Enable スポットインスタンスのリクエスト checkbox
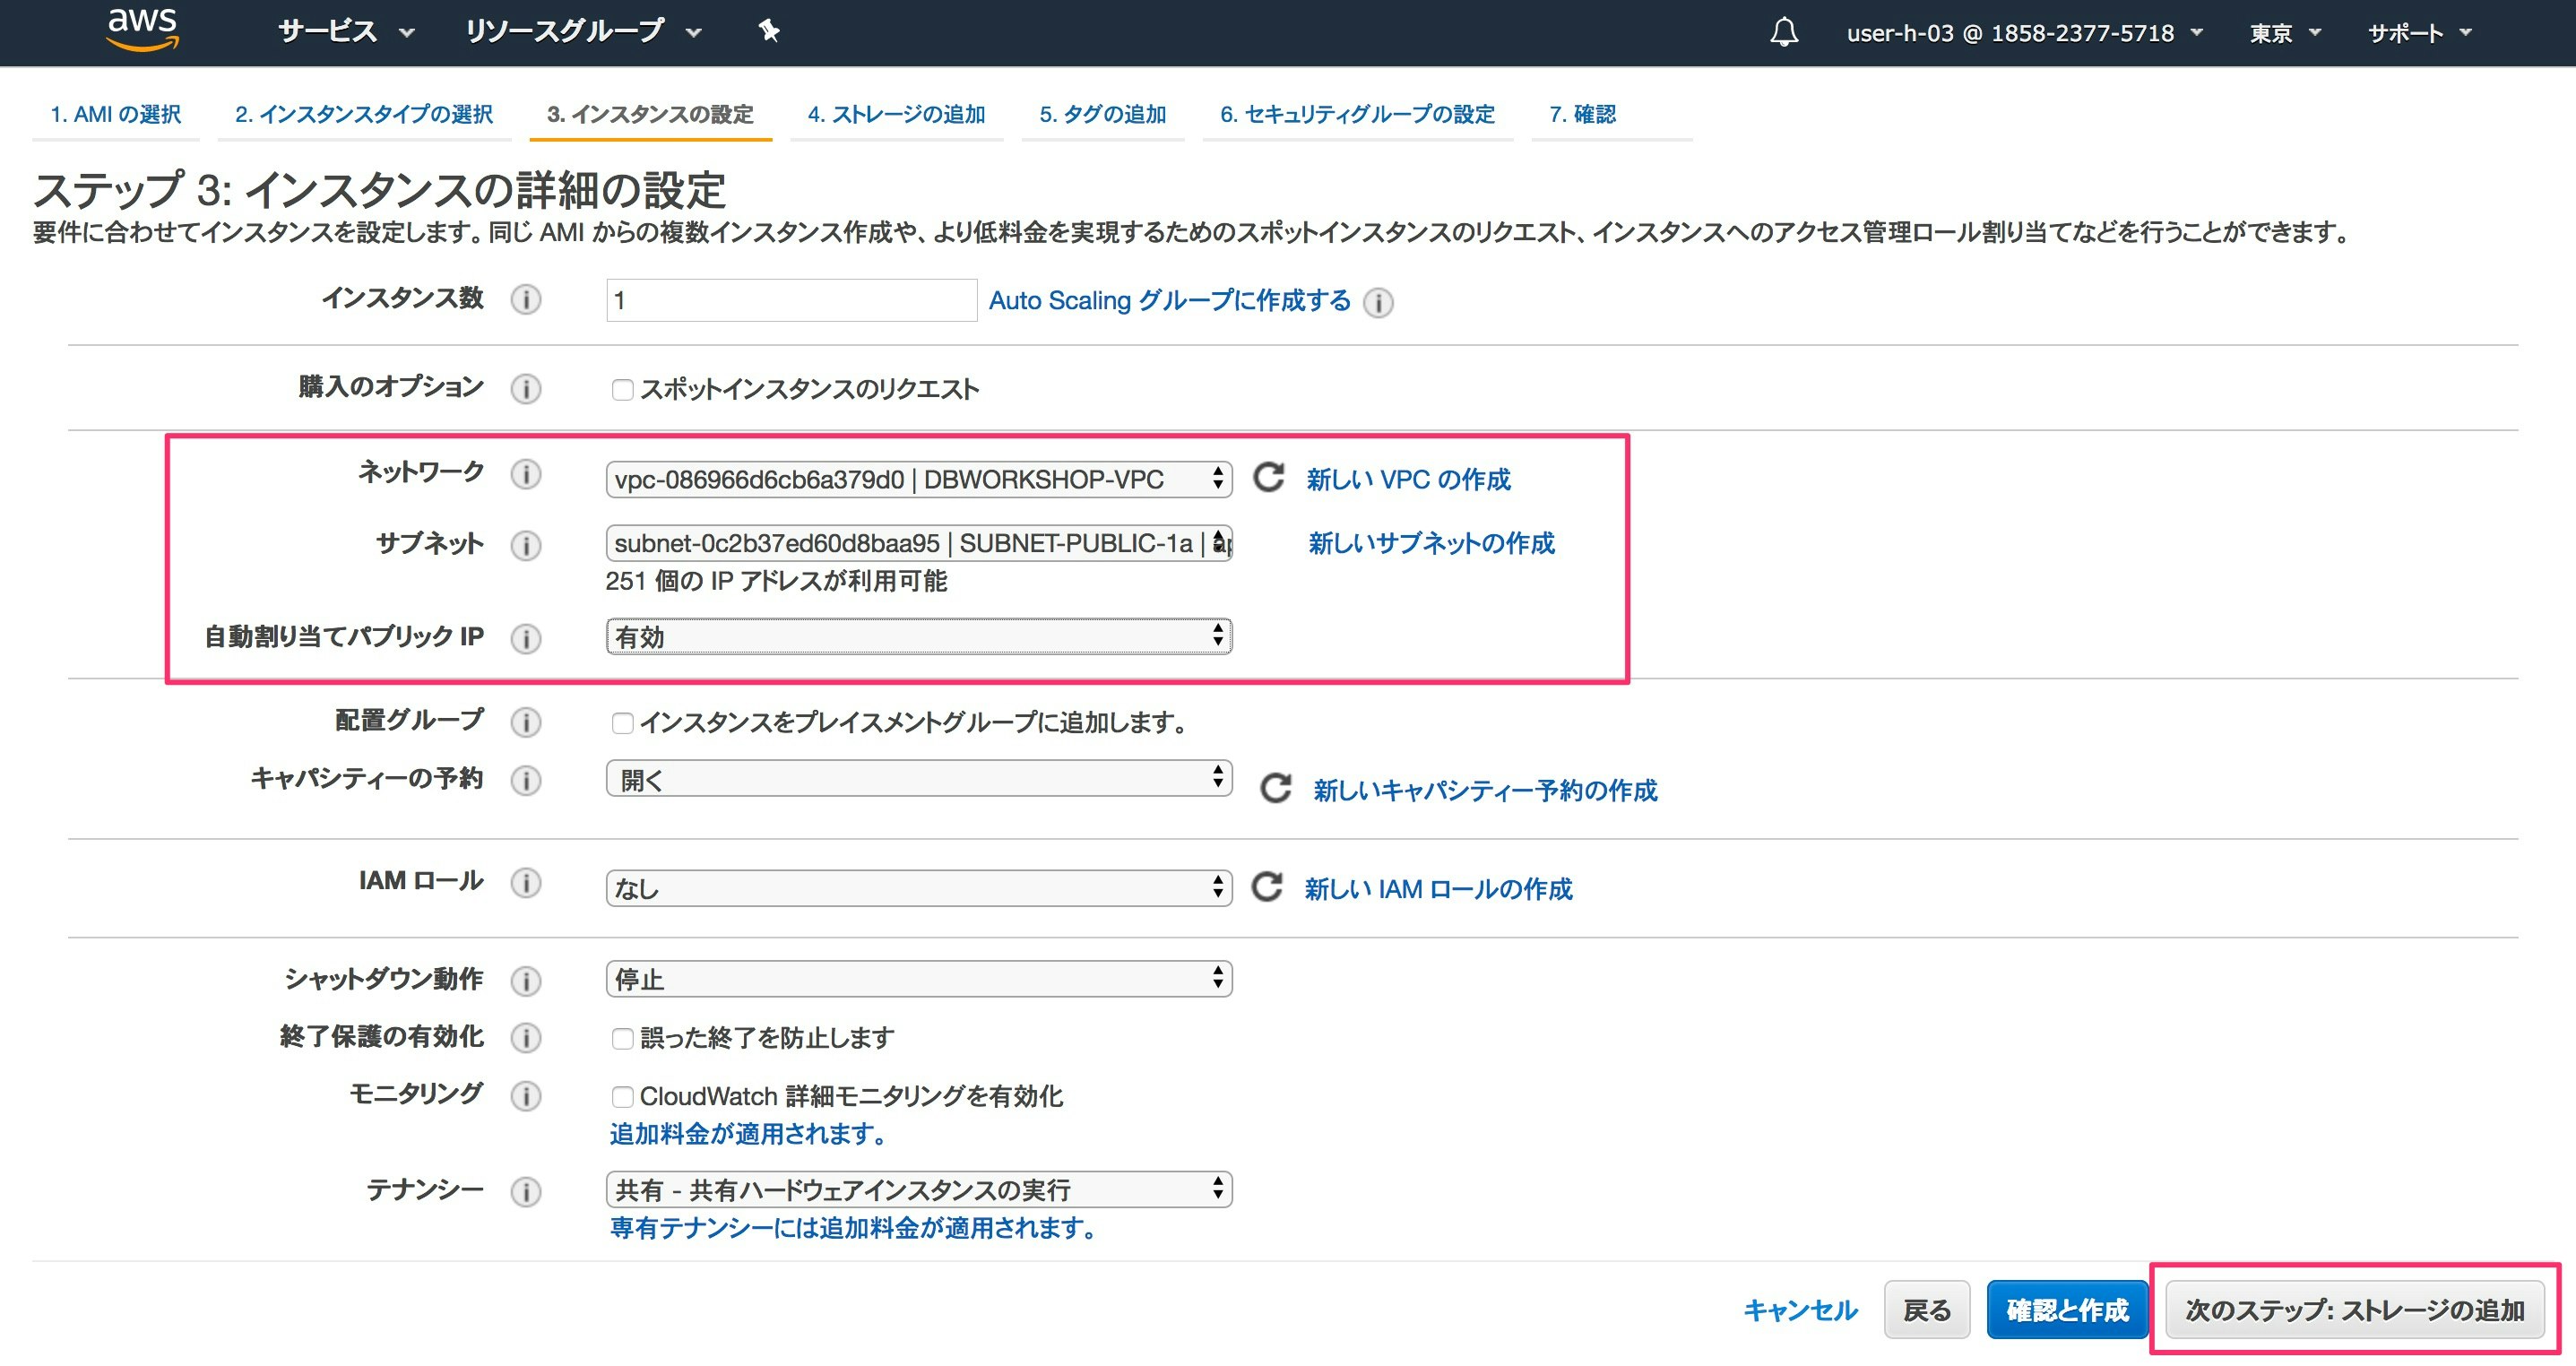Viewport: 2576px width, 1366px height. click(x=622, y=389)
